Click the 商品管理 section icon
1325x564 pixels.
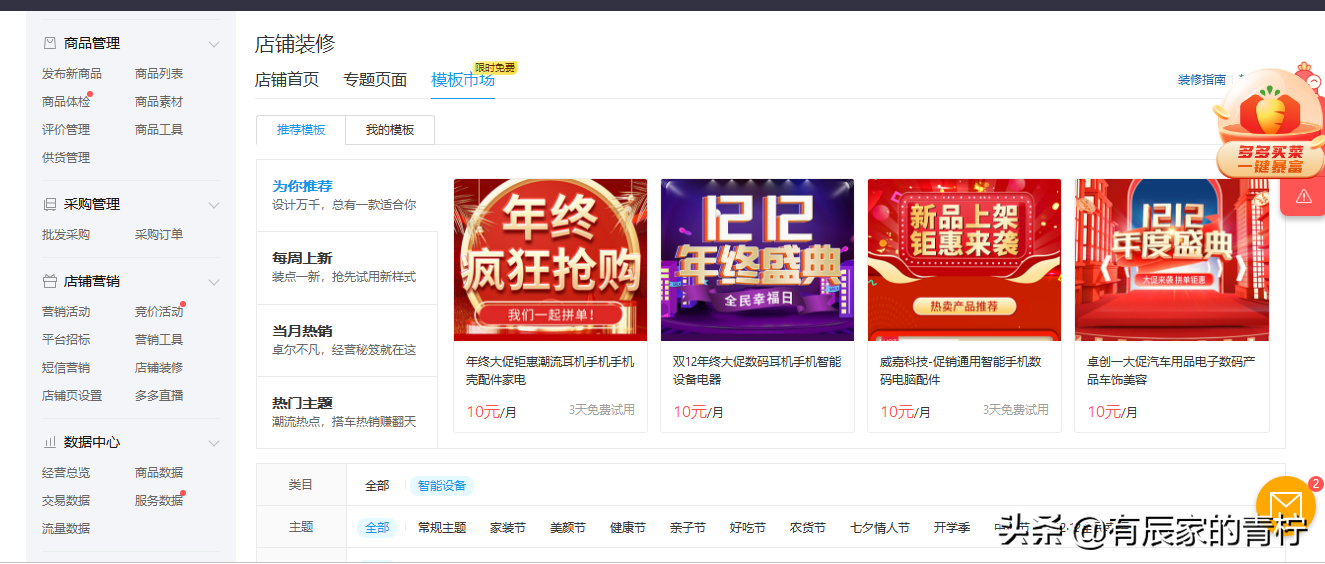coord(49,43)
